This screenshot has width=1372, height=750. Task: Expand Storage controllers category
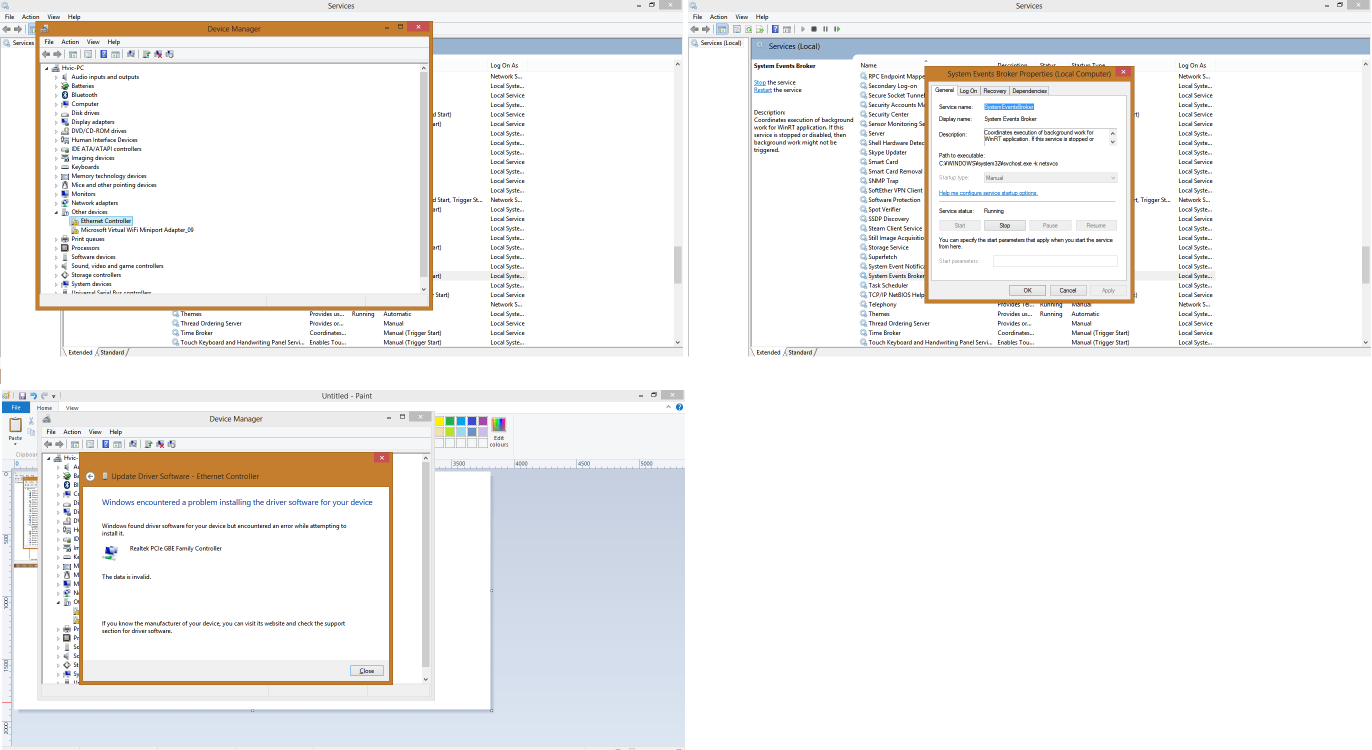point(57,275)
